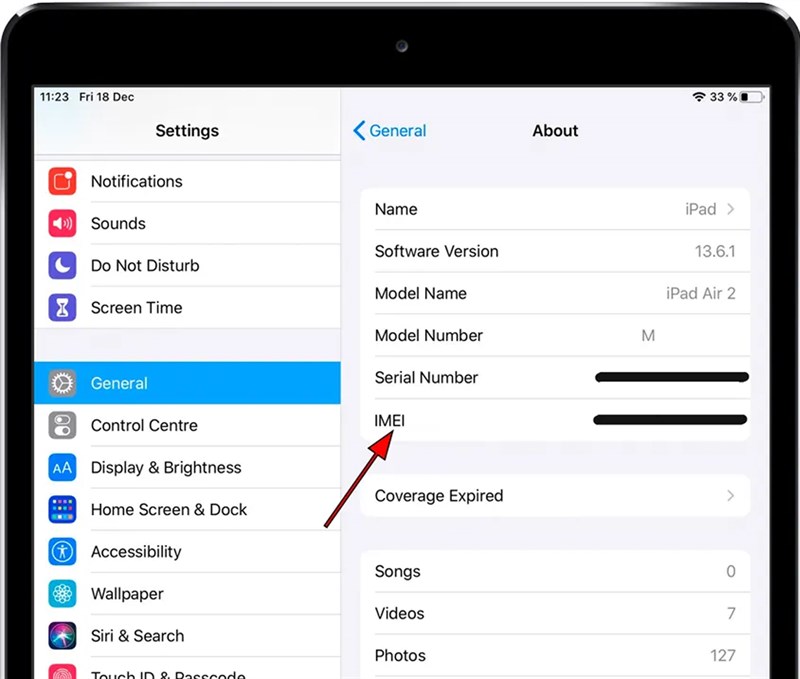The width and height of the screenshot is (800, 679).
Task: Tap the Wallpaper flower icon
Action: [62, 594]
